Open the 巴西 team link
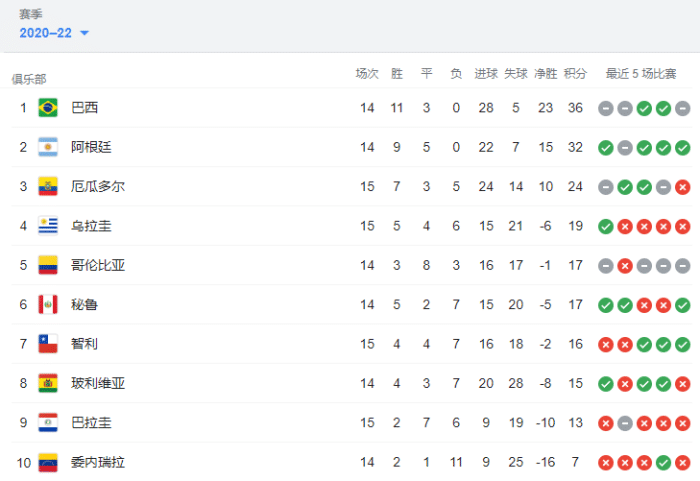The image size is (700, 481). (85, 108)
